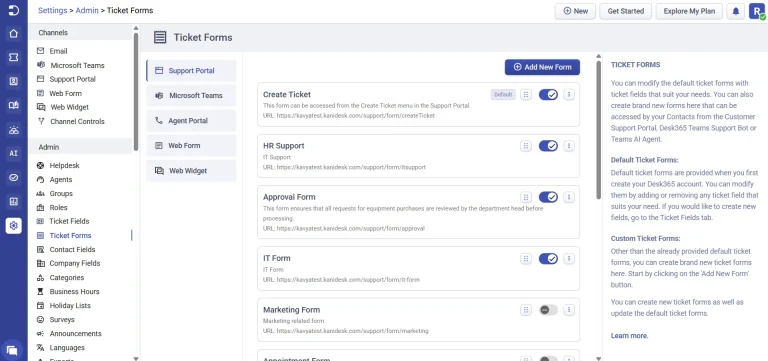
Task: Toggle off the HR Support form
Action: [x=548, y=145]
